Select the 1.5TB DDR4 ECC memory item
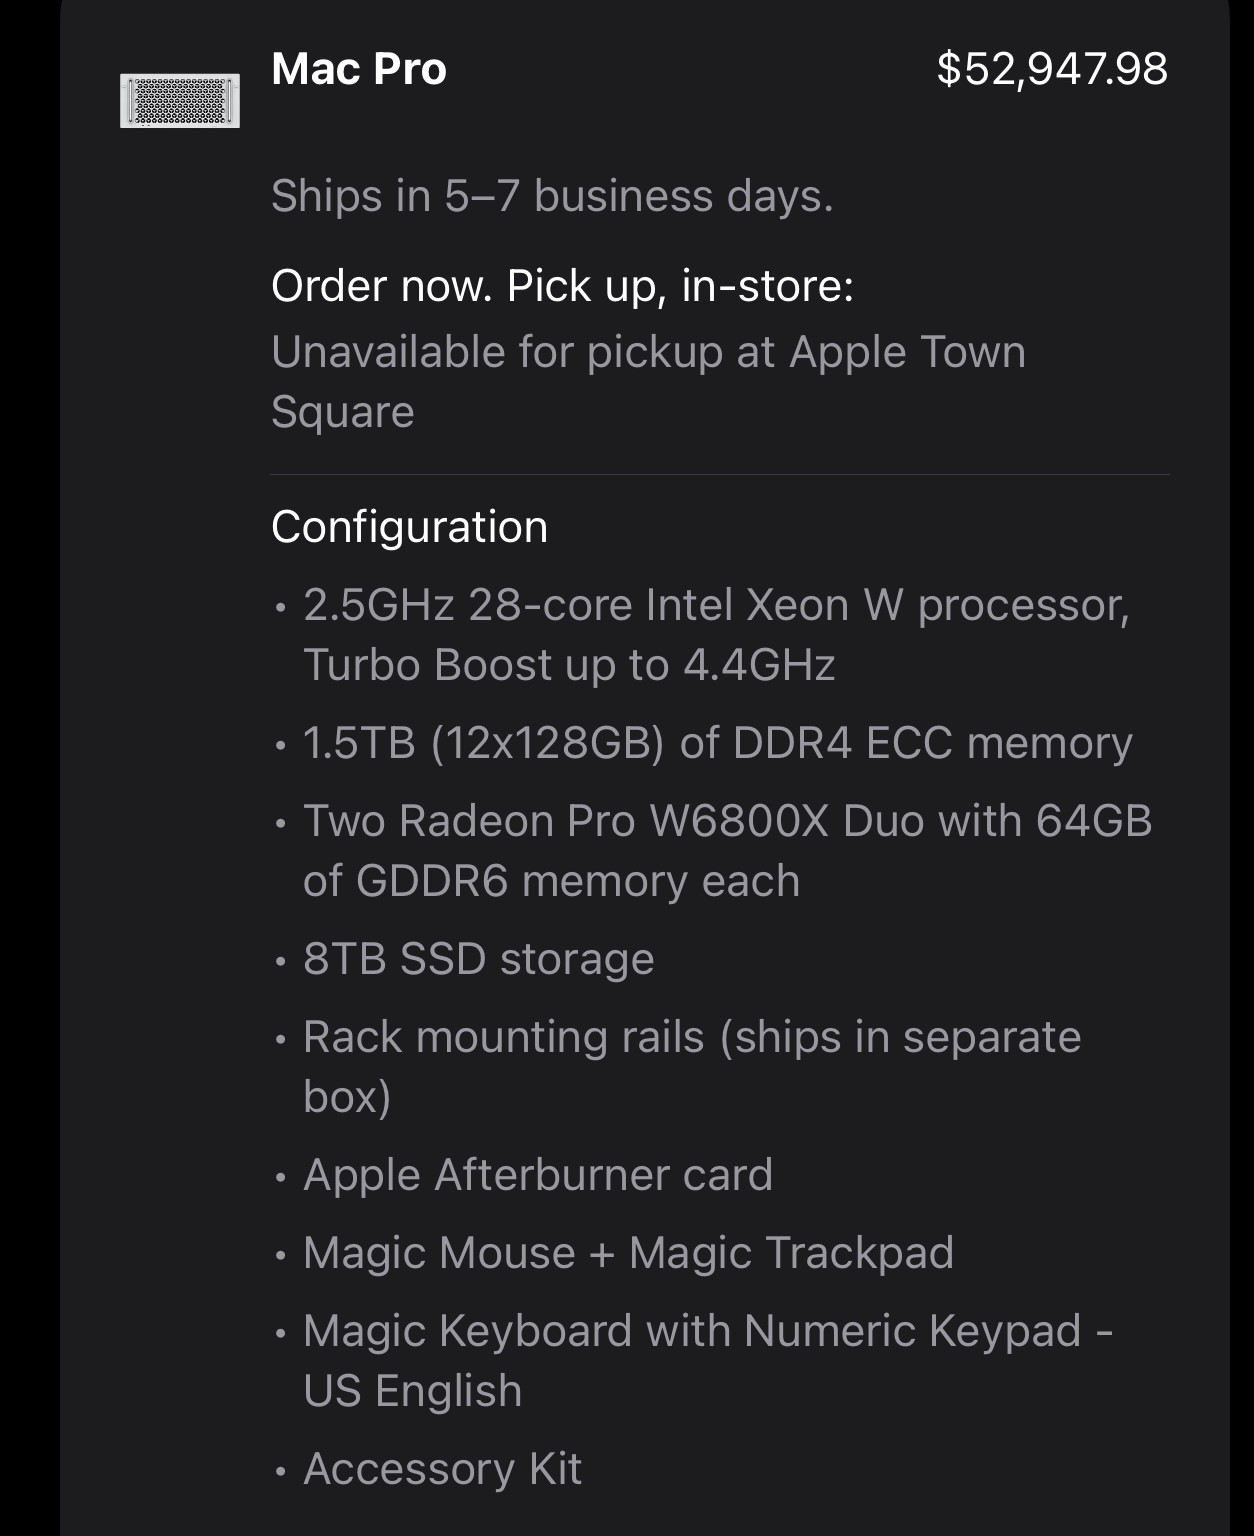The width and height of the screenshot is (1254, 1536). click(x=717, y=743)
